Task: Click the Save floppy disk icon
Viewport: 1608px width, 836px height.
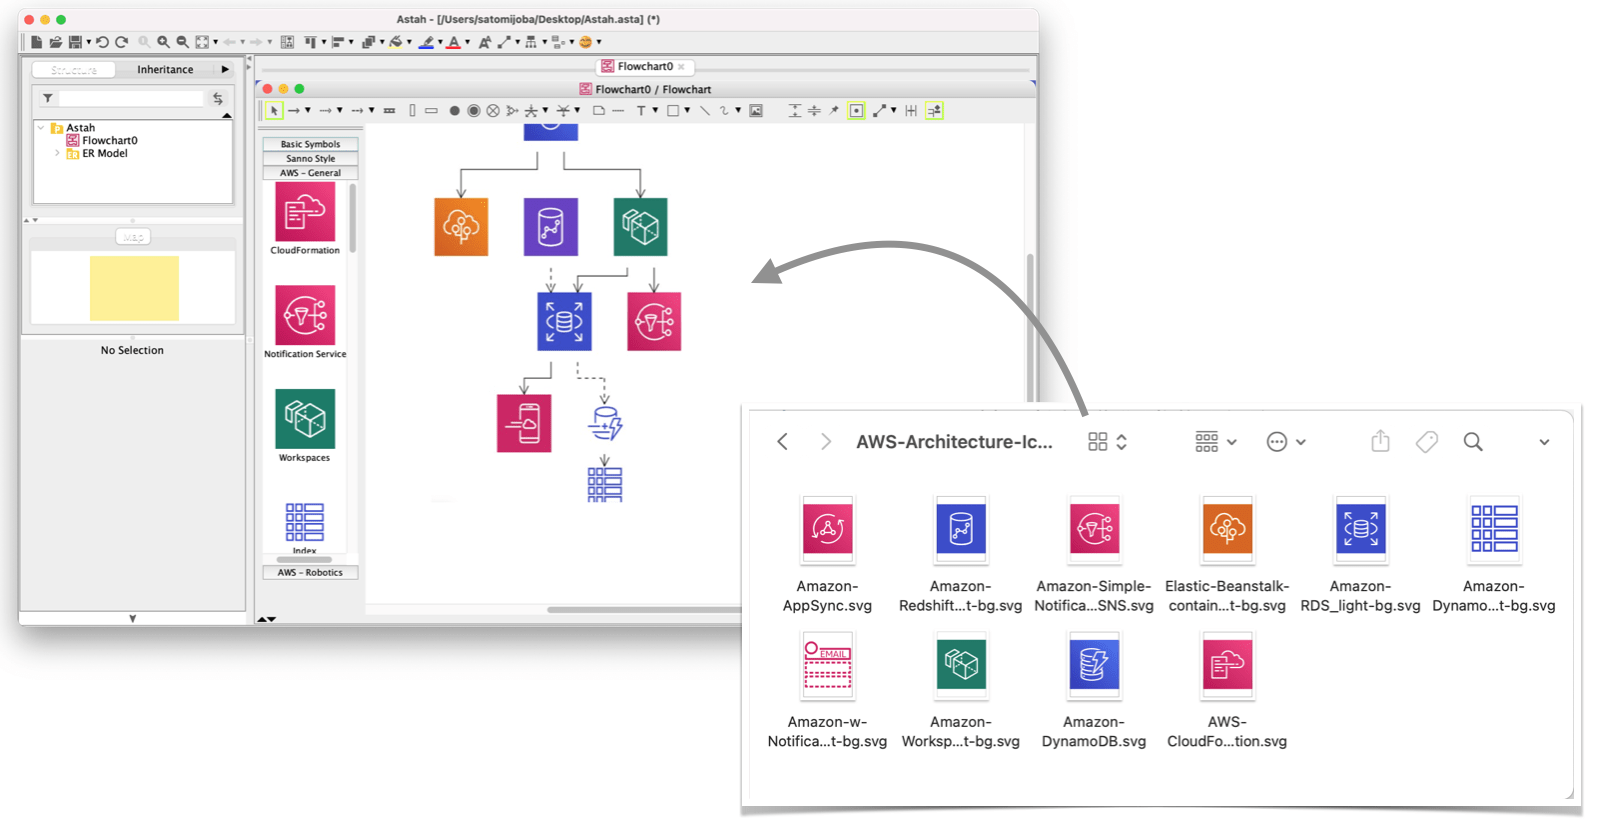Action: pos(75,42)
